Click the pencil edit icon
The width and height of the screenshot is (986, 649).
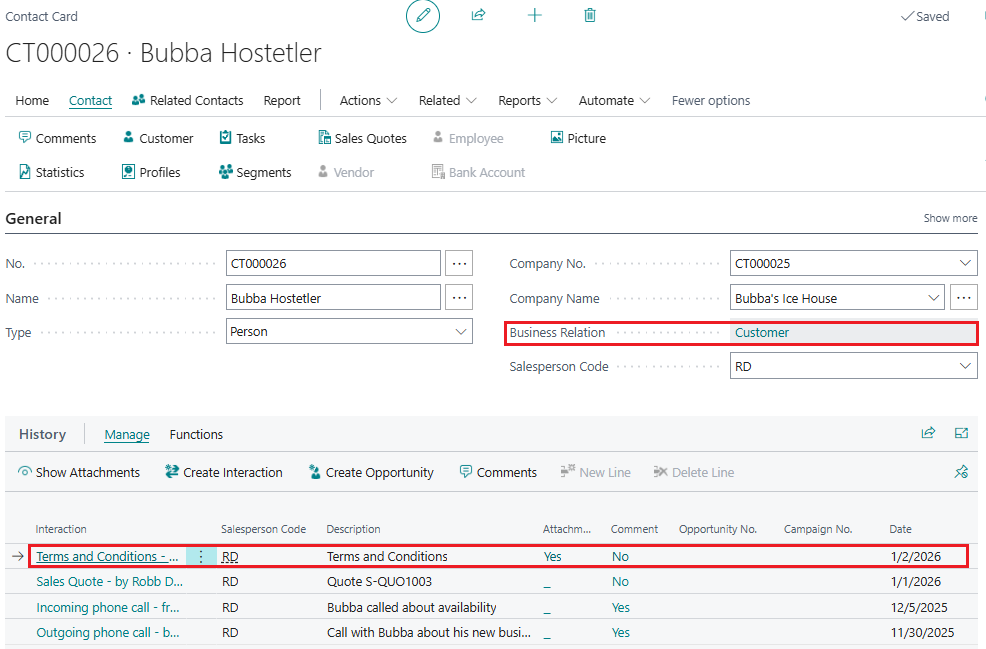[423, 16]
